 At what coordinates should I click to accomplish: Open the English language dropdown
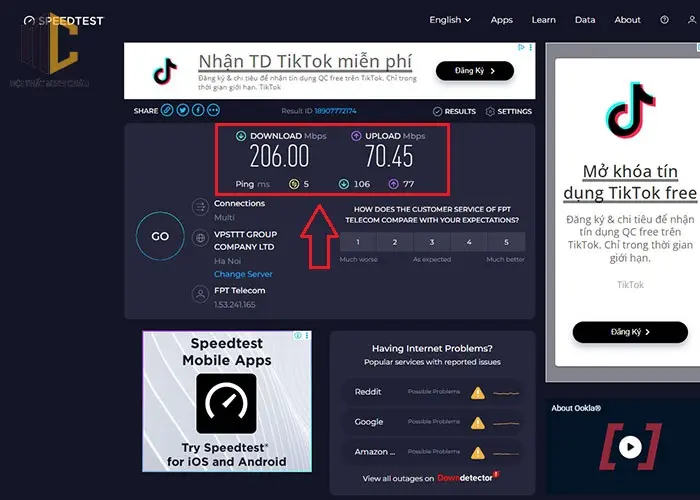(450, 20)
